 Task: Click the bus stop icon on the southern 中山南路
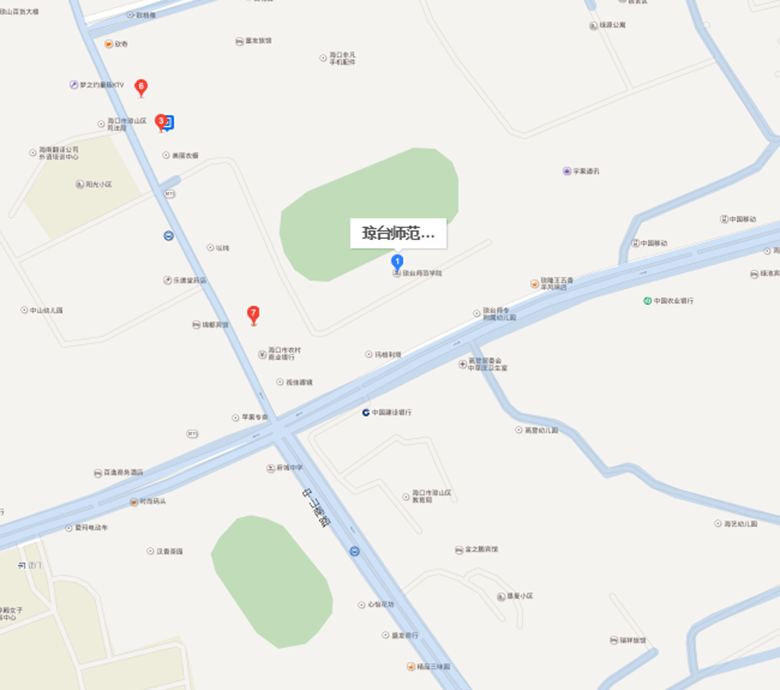tap(354, 551)
